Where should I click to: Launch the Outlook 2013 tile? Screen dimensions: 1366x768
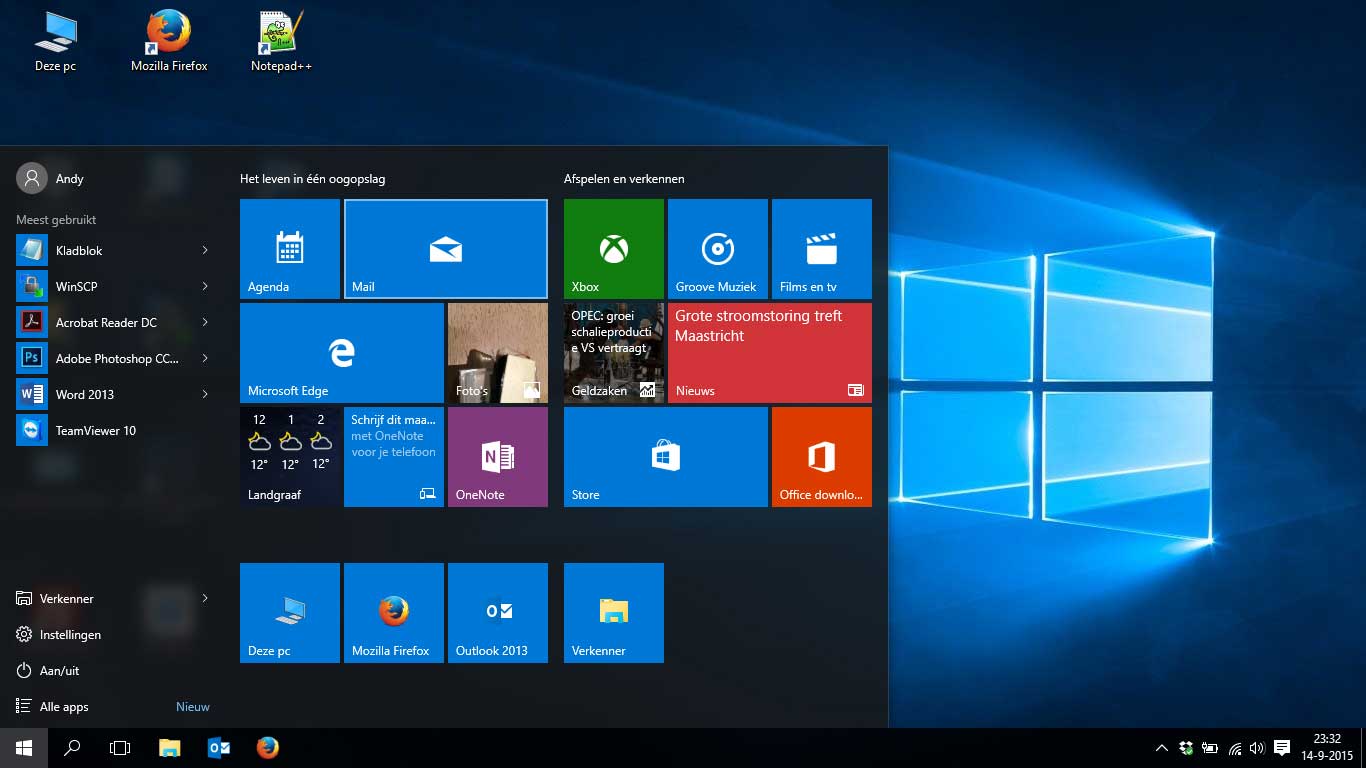[498, 613]
